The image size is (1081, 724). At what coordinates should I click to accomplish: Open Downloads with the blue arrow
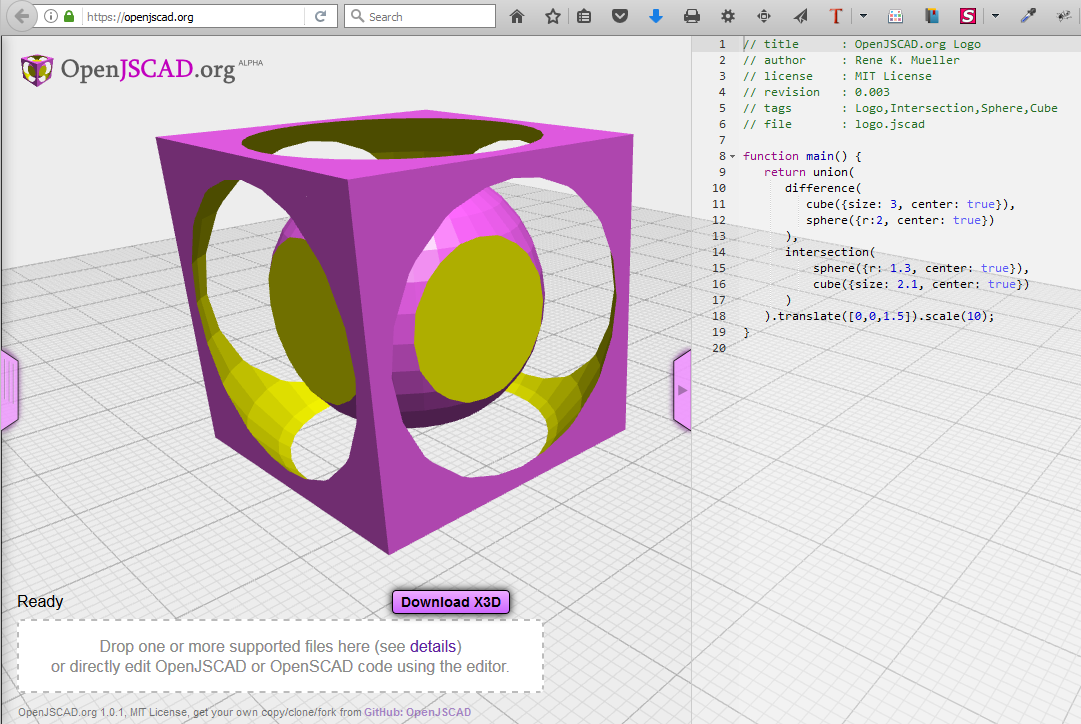(x=656, y=16)
